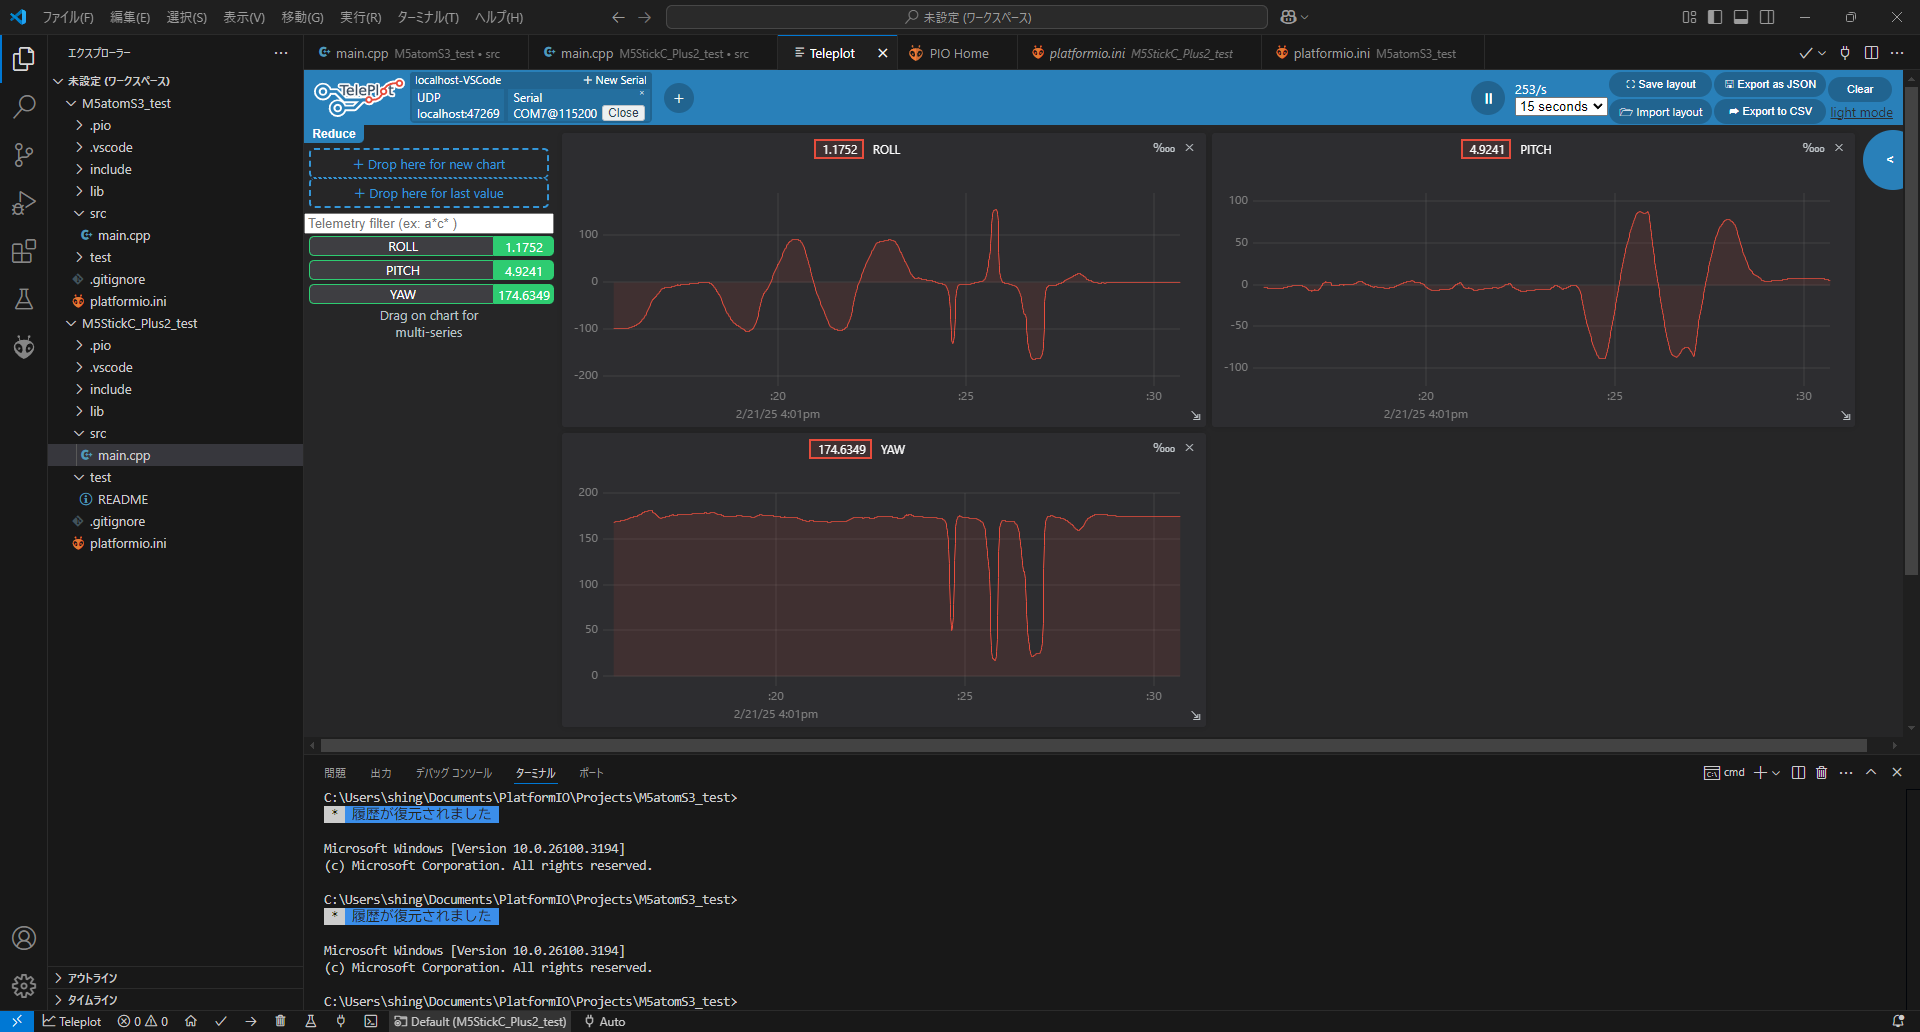Open the 15 seconds time window dropdown
The image size is (1920, 1032).
pyautogui.click(x=1561, y=106)
